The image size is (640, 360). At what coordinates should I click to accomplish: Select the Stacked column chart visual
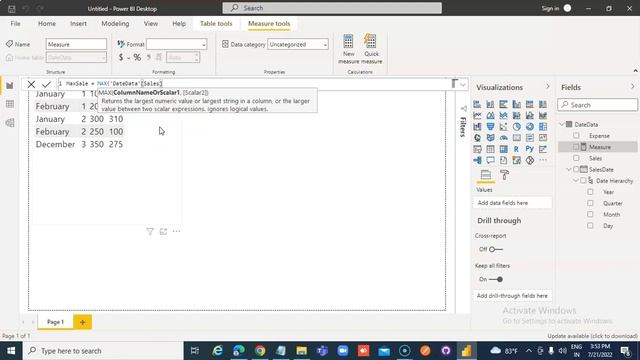(490, 104)
